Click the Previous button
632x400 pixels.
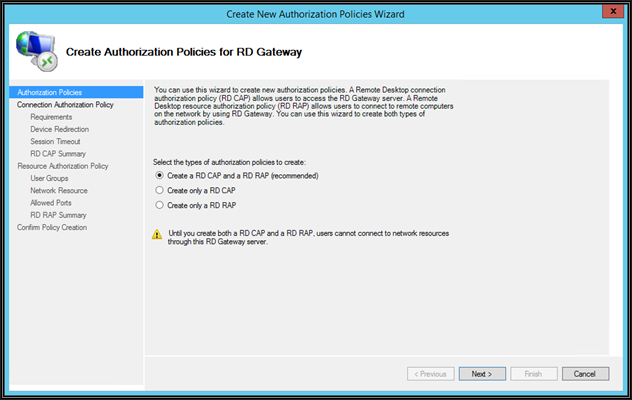point(430,374)
